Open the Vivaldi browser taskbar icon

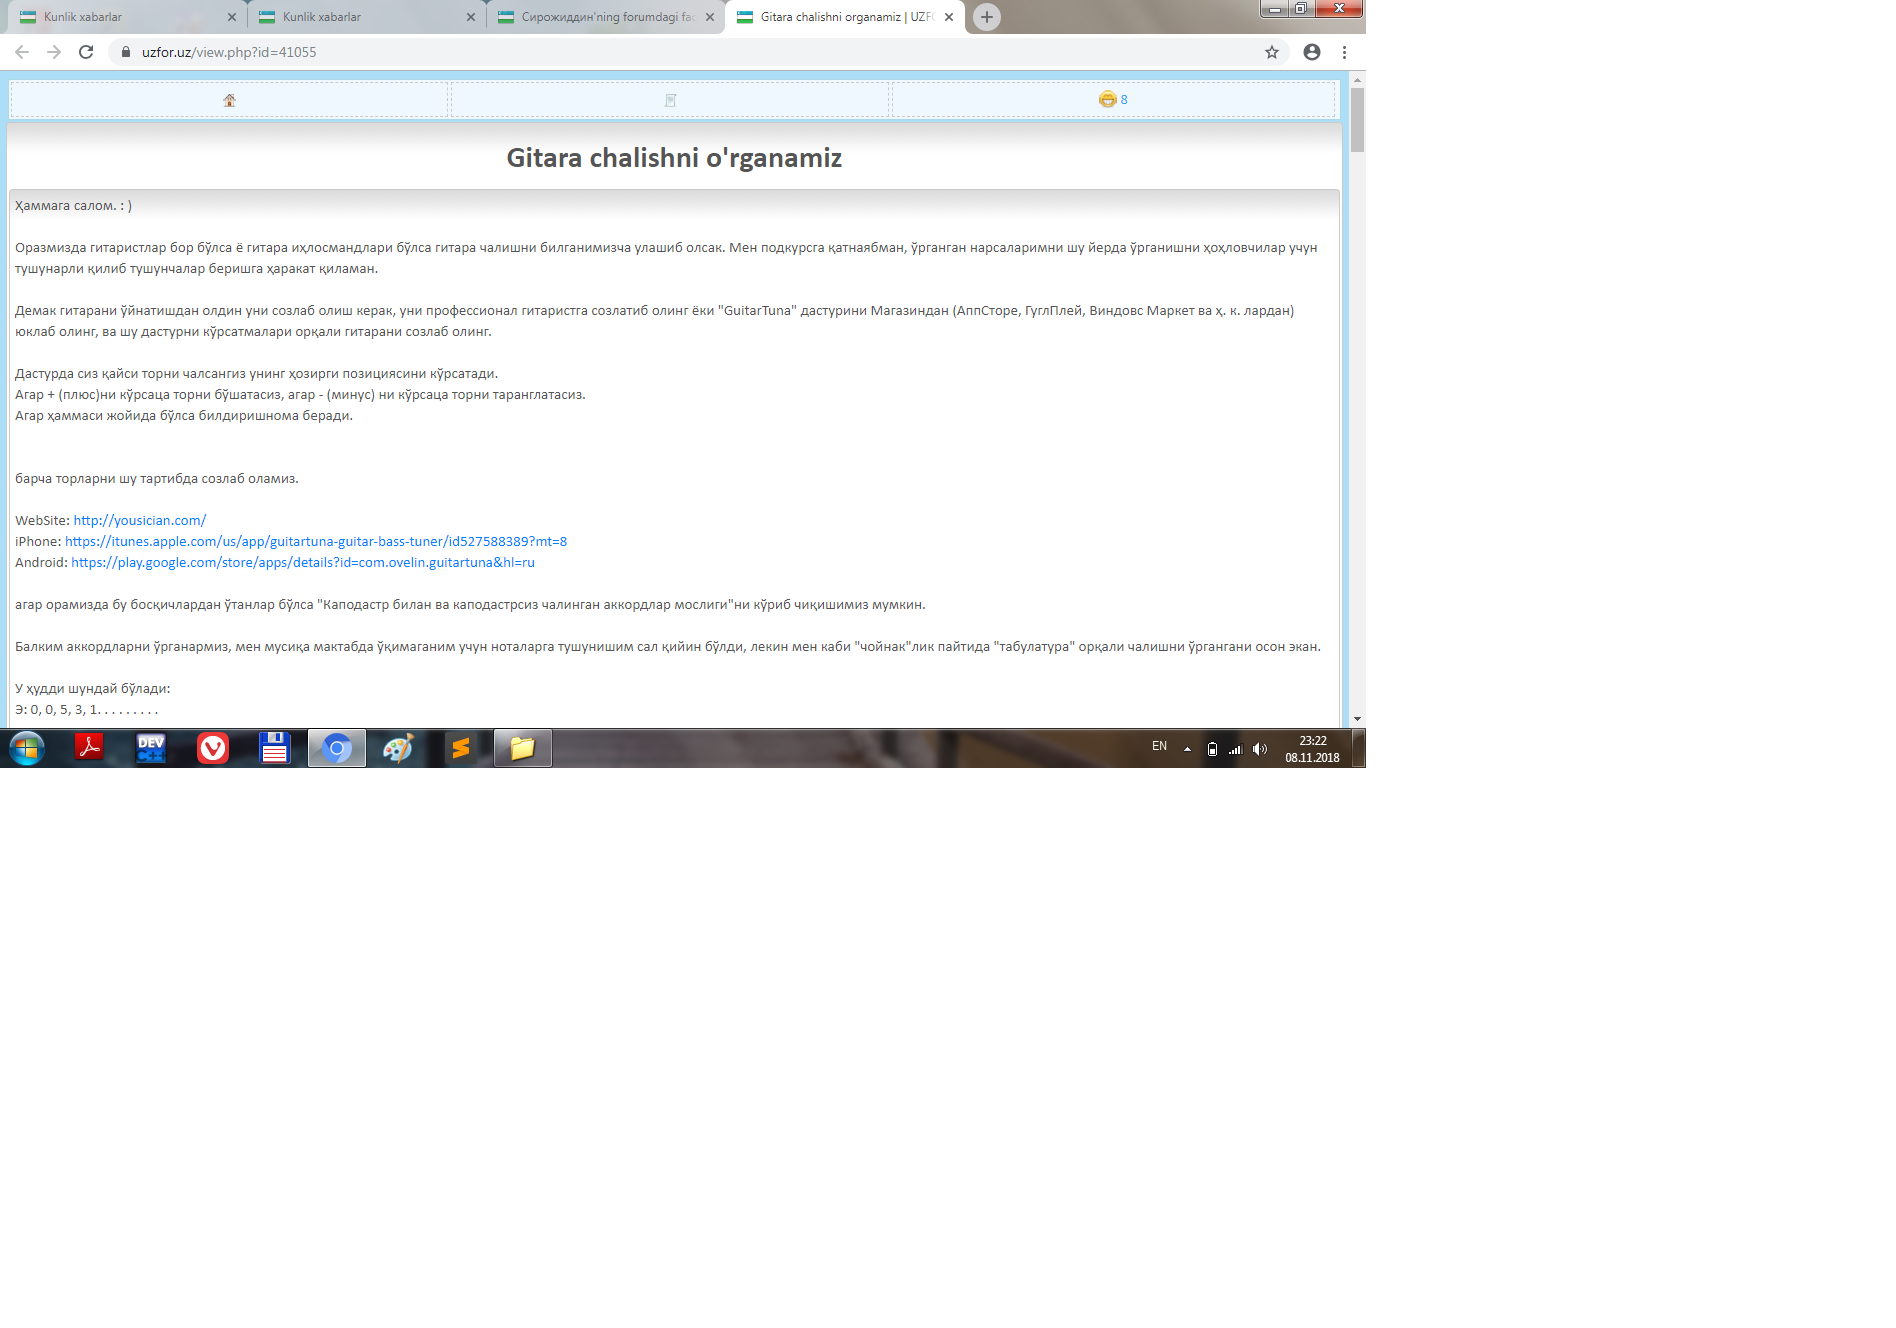[x=213, y=748]
